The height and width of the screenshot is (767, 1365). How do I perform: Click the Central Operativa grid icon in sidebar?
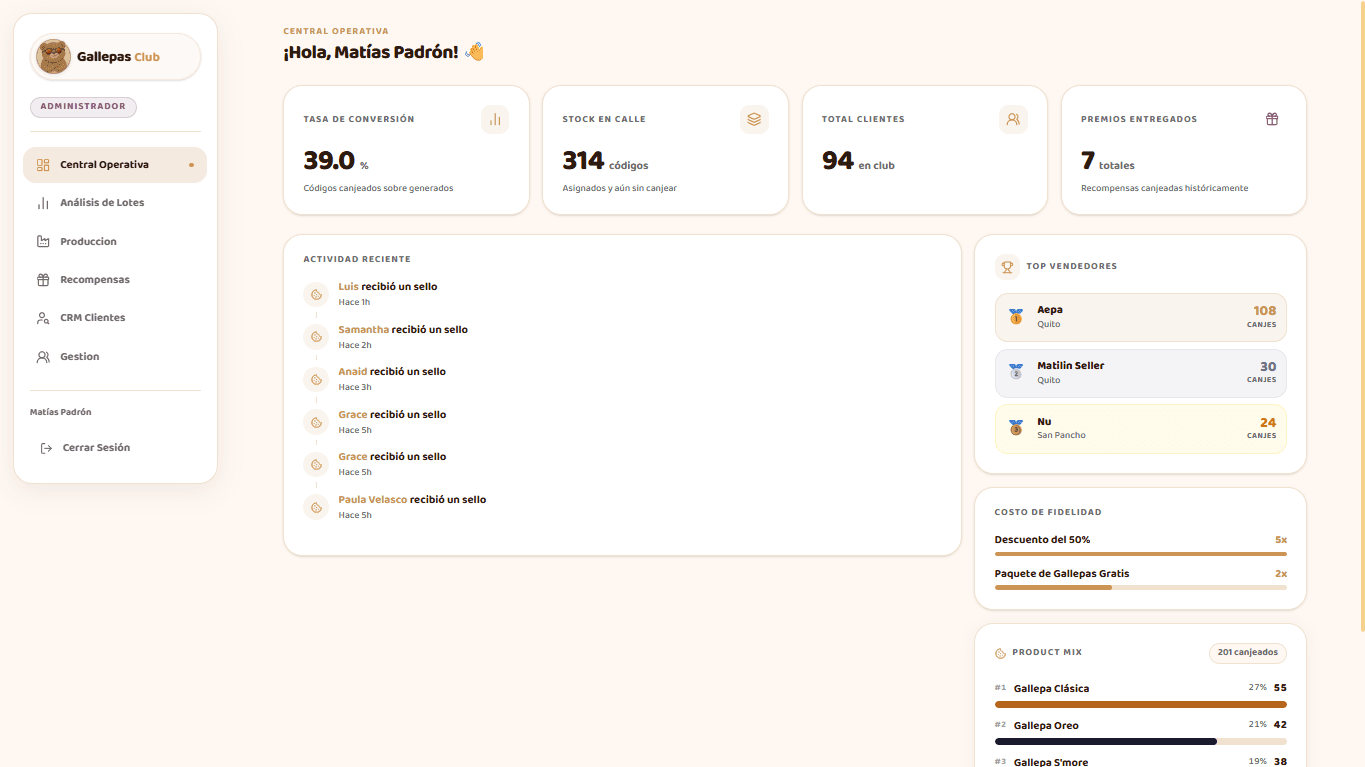(43, 165)
